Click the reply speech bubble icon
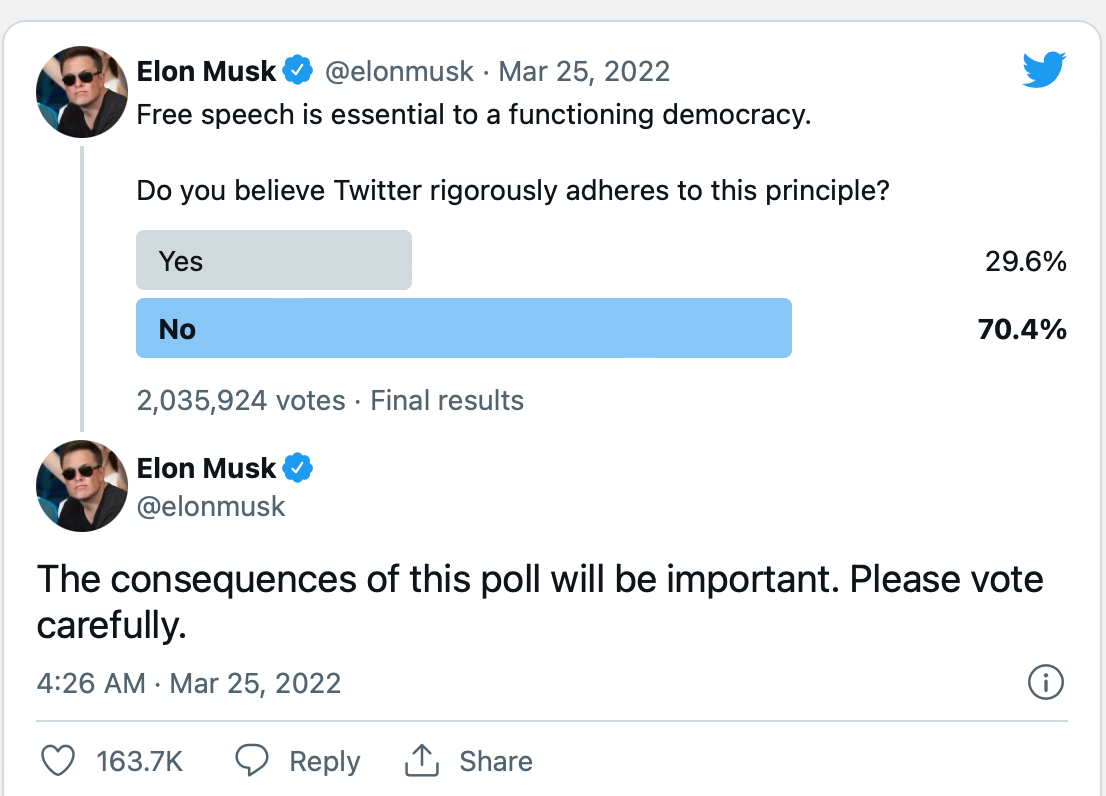Viewport: 1106px width, 796px height. coord(251,760)
